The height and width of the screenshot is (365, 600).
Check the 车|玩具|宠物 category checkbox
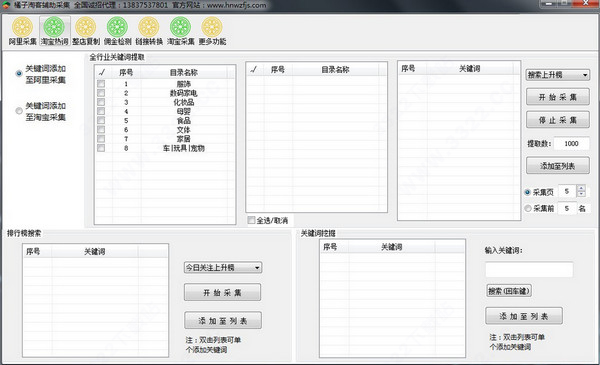coord(101,148)
